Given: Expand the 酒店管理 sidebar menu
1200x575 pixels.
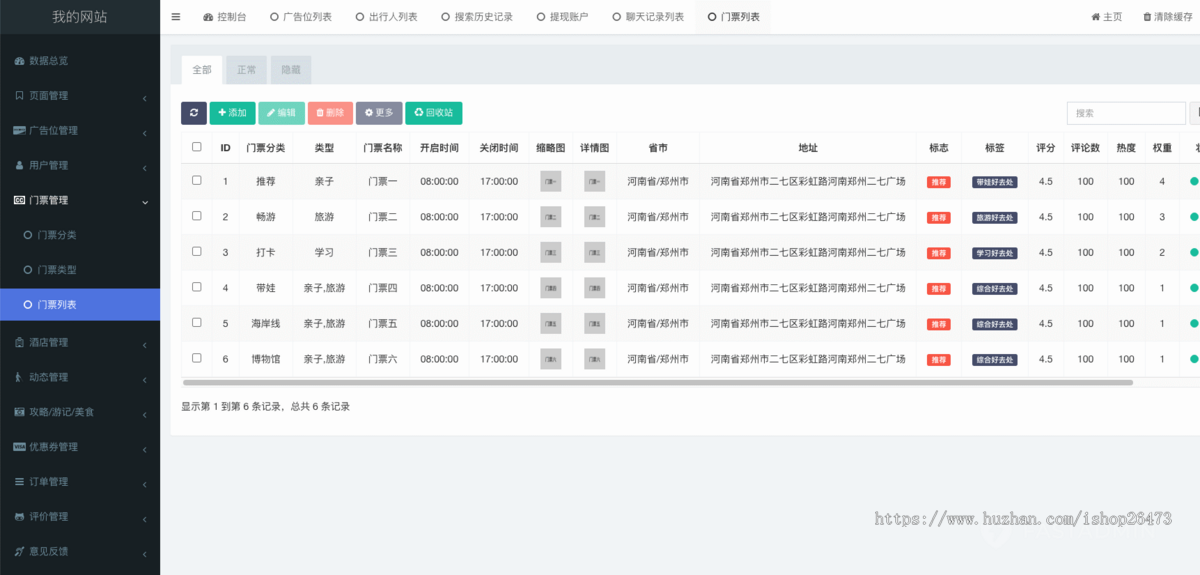Looking at the screenshot, I should [80, 342].
